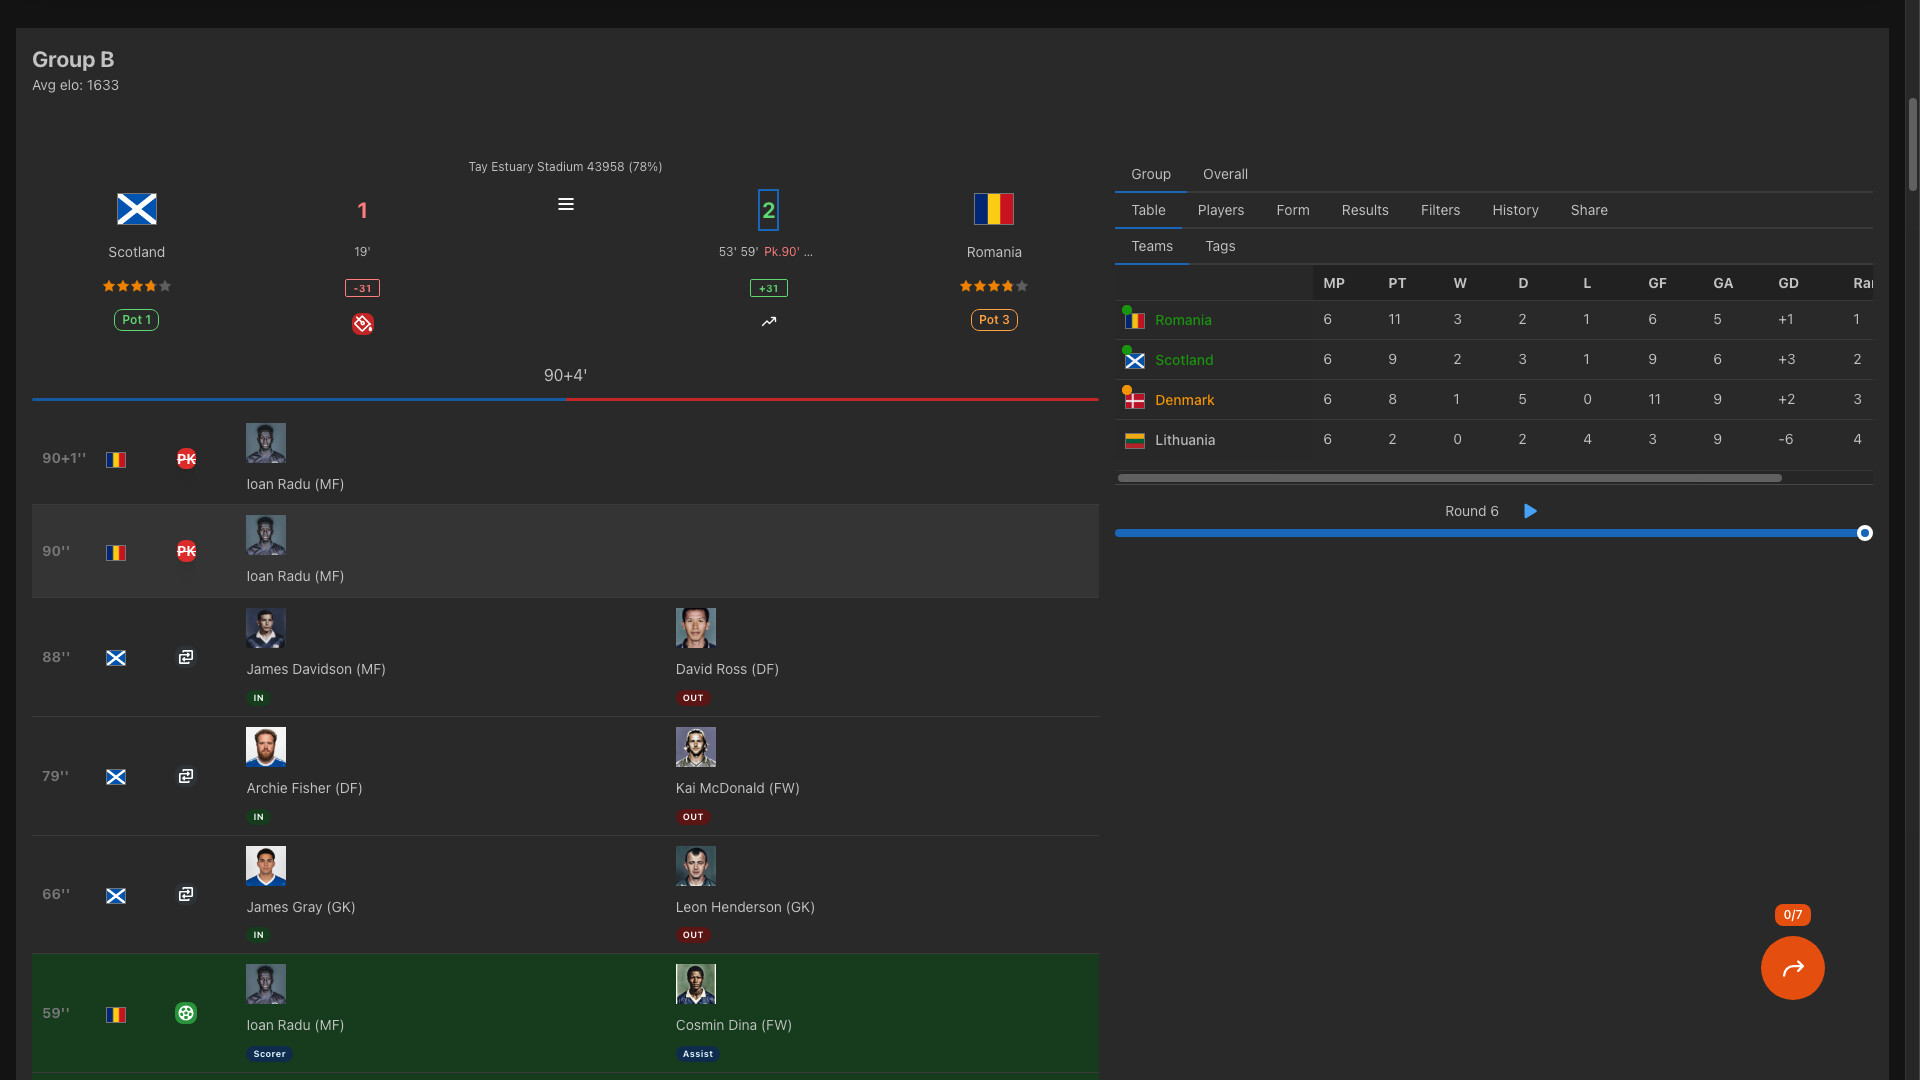This screenshot has height=1080, width=1920.
Task: Click Lithuania flag in standings table
Action: click(1135, 440)
